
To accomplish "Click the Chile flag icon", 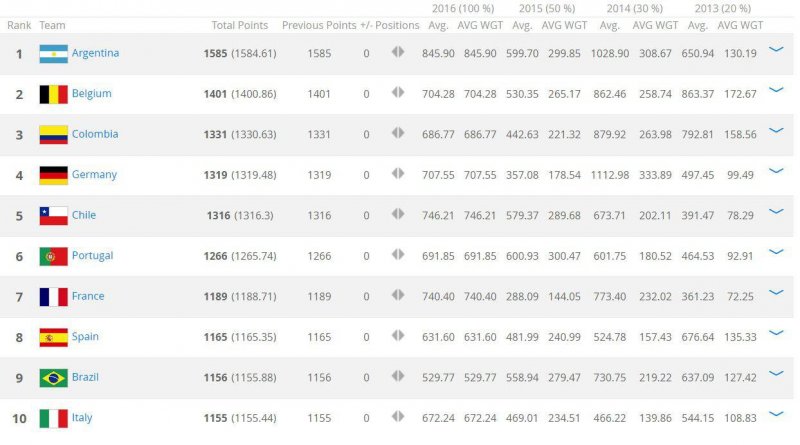I will [54, 216].
